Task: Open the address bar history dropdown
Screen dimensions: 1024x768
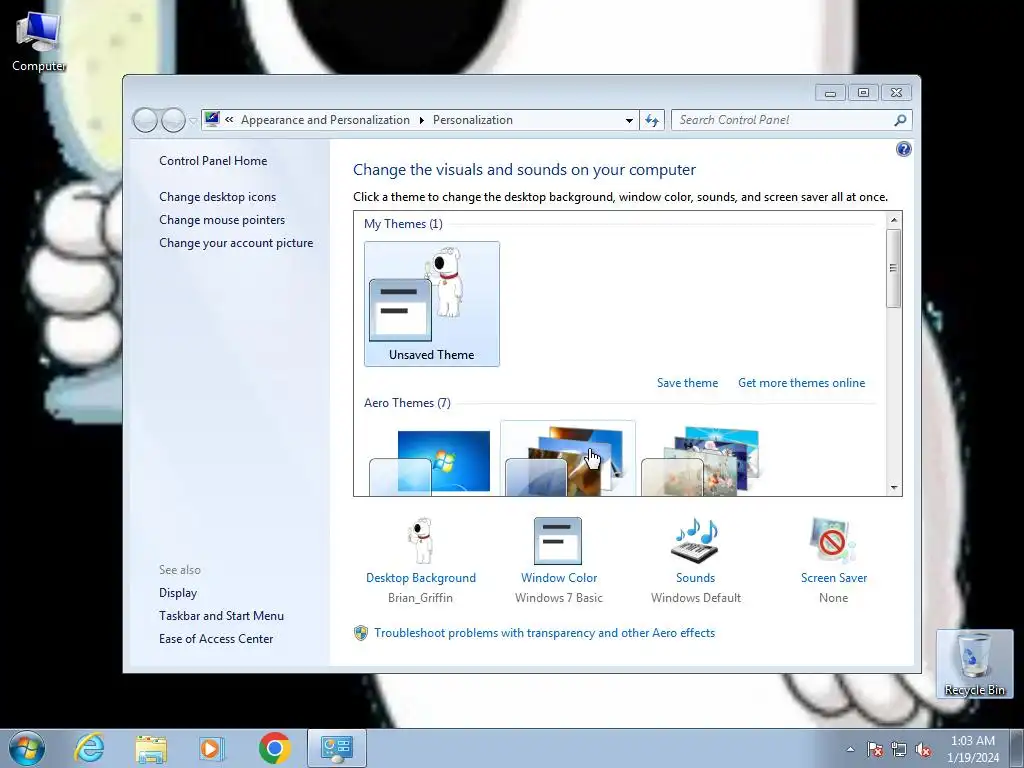Action: (629, 120)
